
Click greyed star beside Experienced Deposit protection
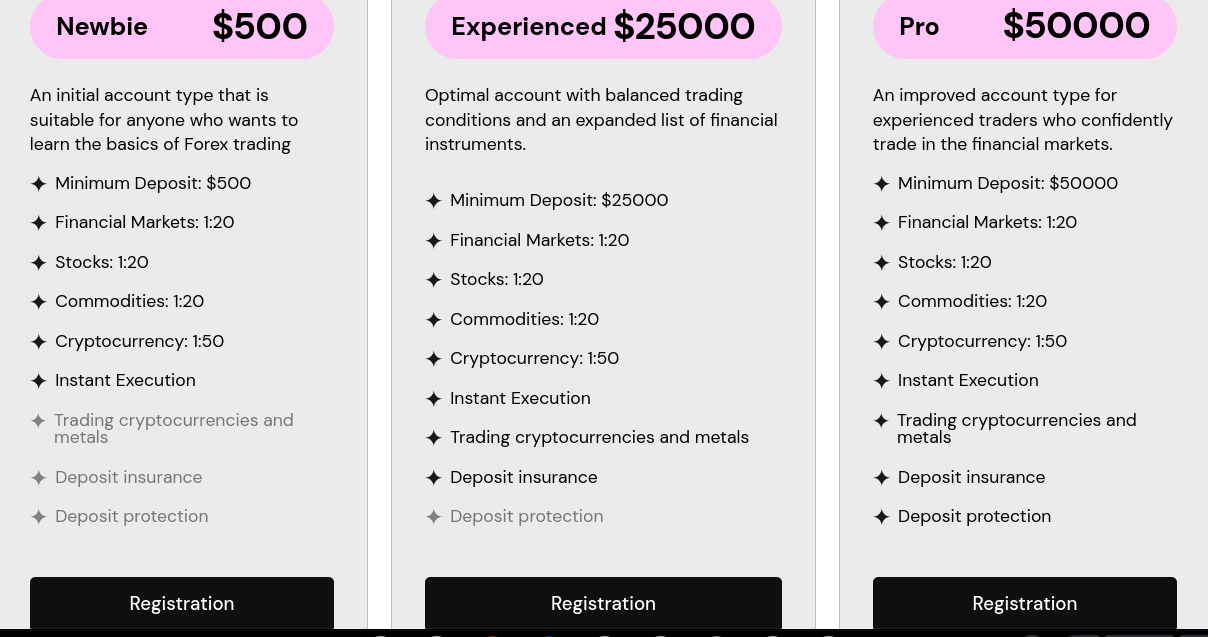pyautogui.click(x=434, y=517)
